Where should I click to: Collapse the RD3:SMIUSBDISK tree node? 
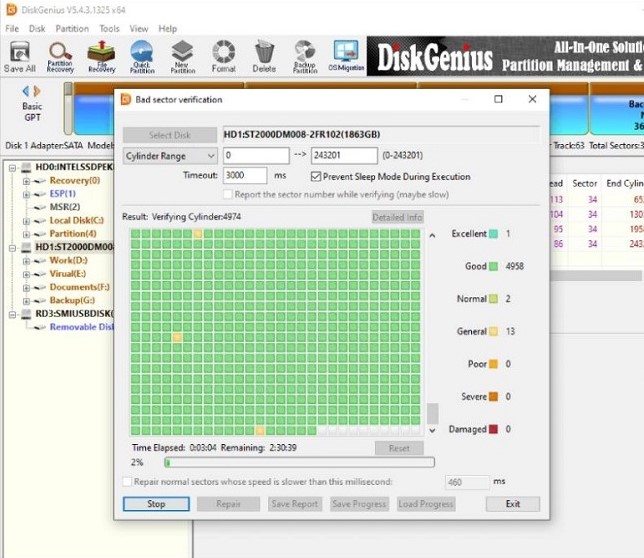tap(12, 315)
